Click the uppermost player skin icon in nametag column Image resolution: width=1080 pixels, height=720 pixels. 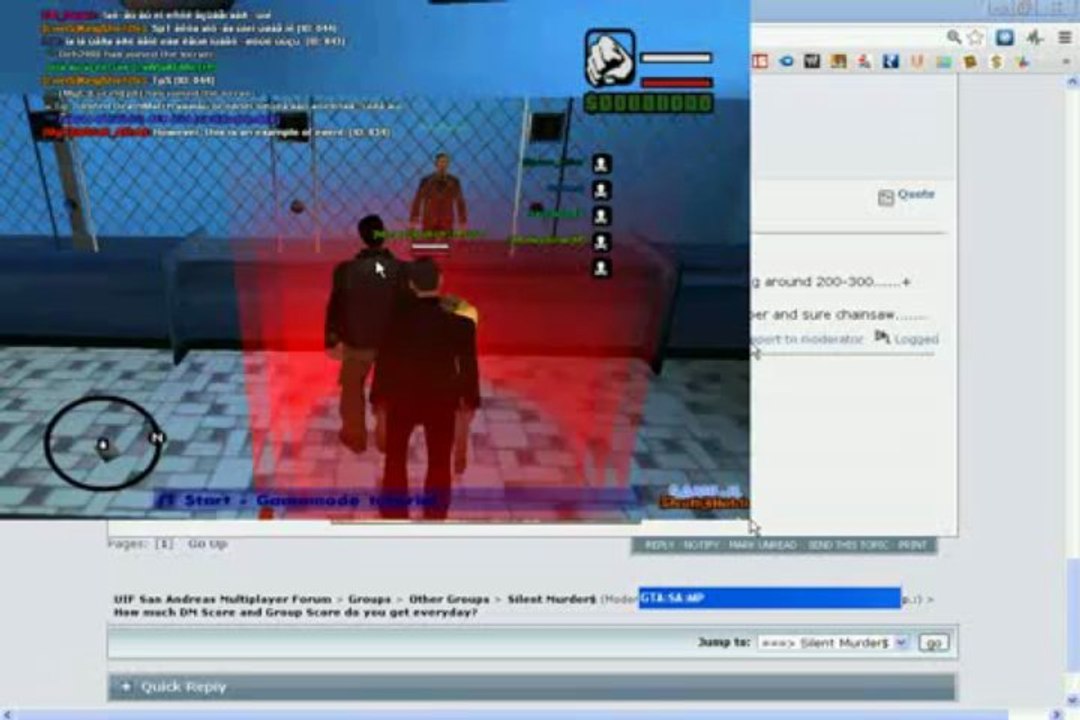tap(601, 164)
